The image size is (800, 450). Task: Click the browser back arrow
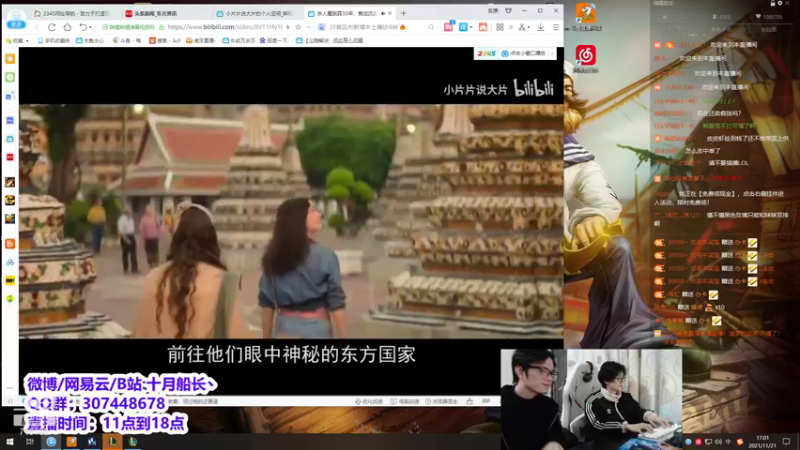36,27
